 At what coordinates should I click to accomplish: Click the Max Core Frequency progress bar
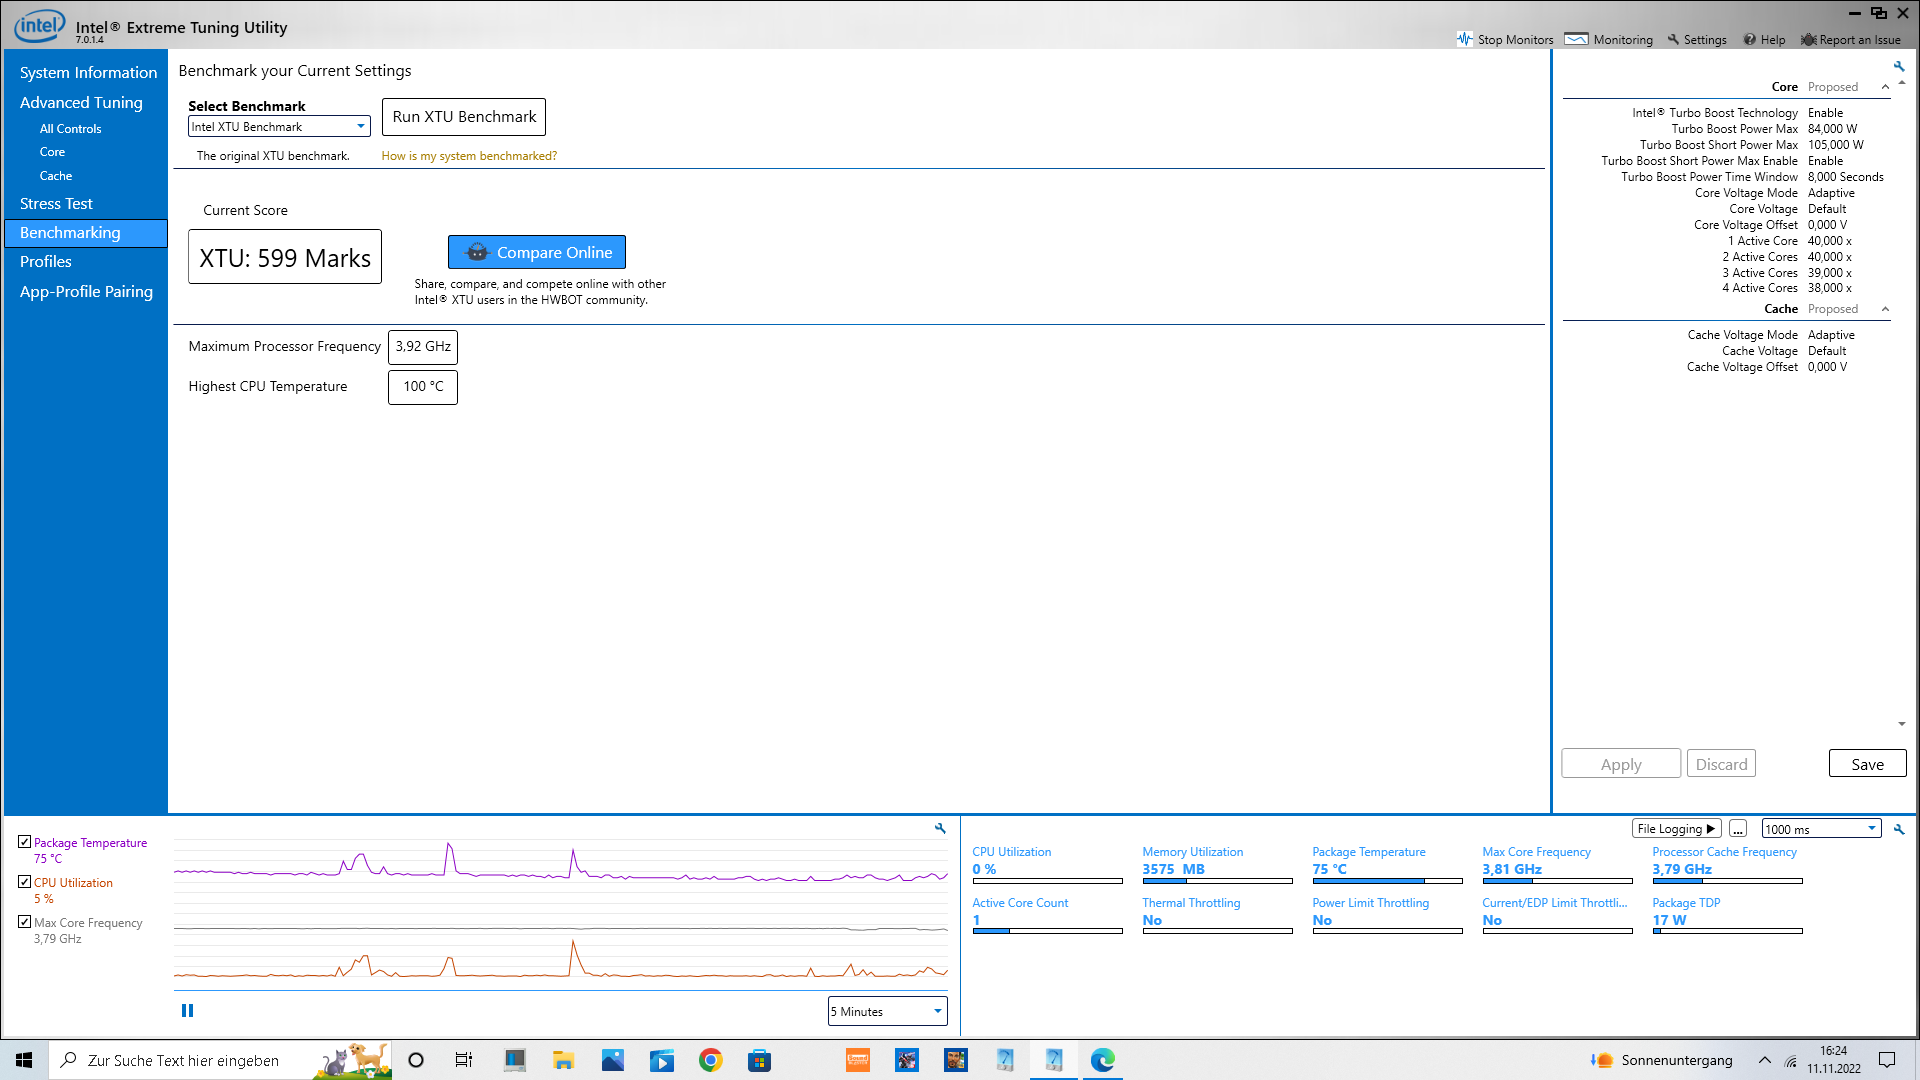click(x=1557, y=881)
